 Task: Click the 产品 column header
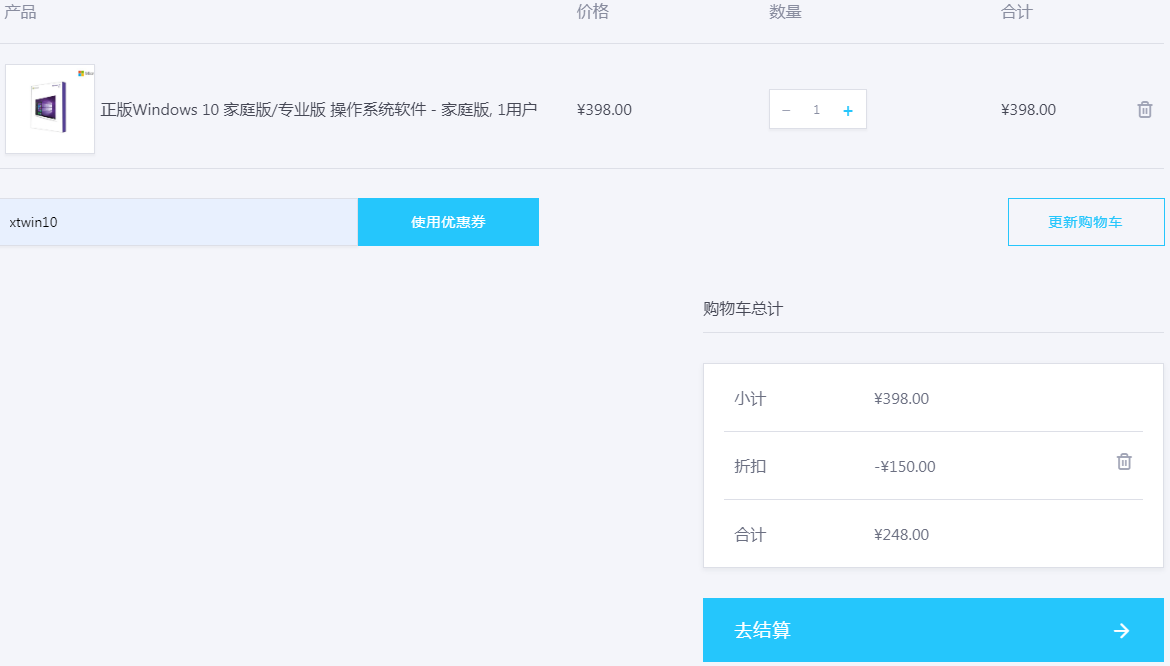[x=19, y=12]
